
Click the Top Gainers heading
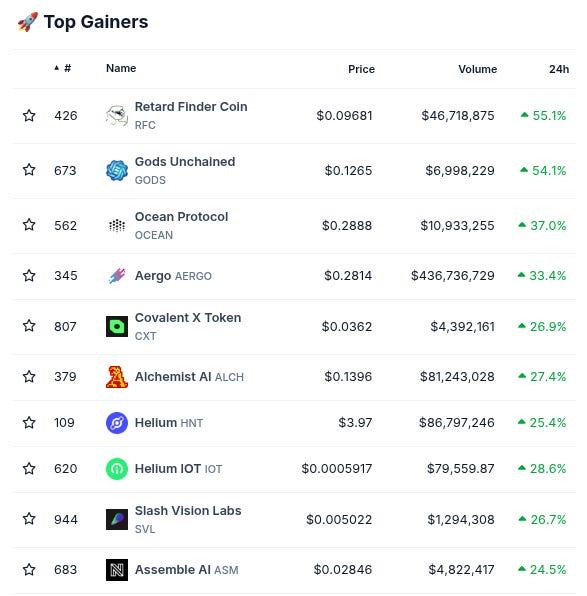click(x=96, y=22)
